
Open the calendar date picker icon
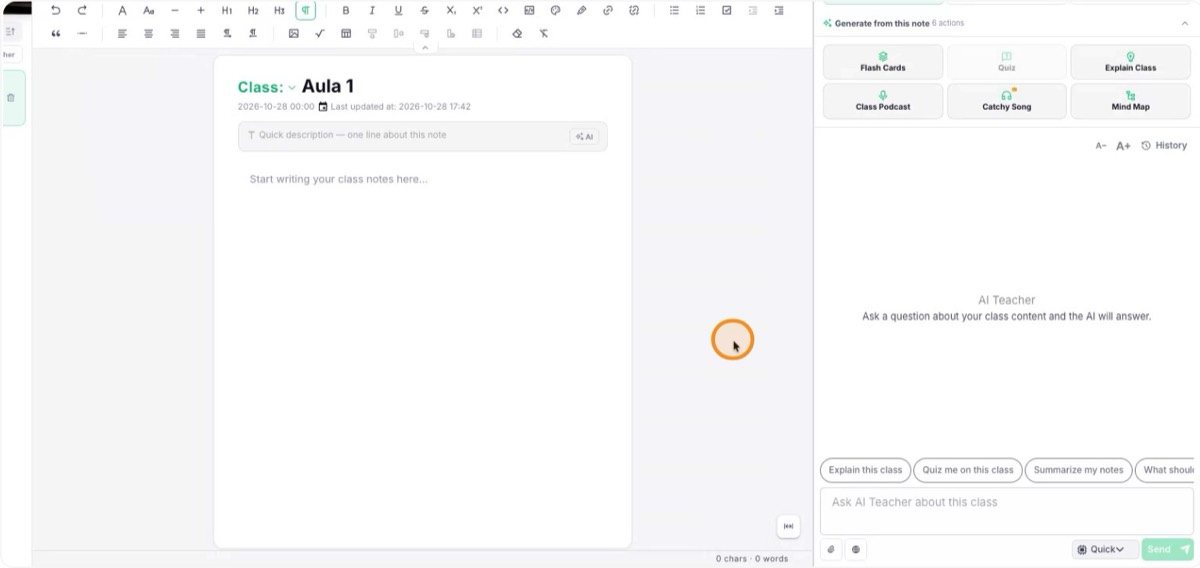point(323,106)
